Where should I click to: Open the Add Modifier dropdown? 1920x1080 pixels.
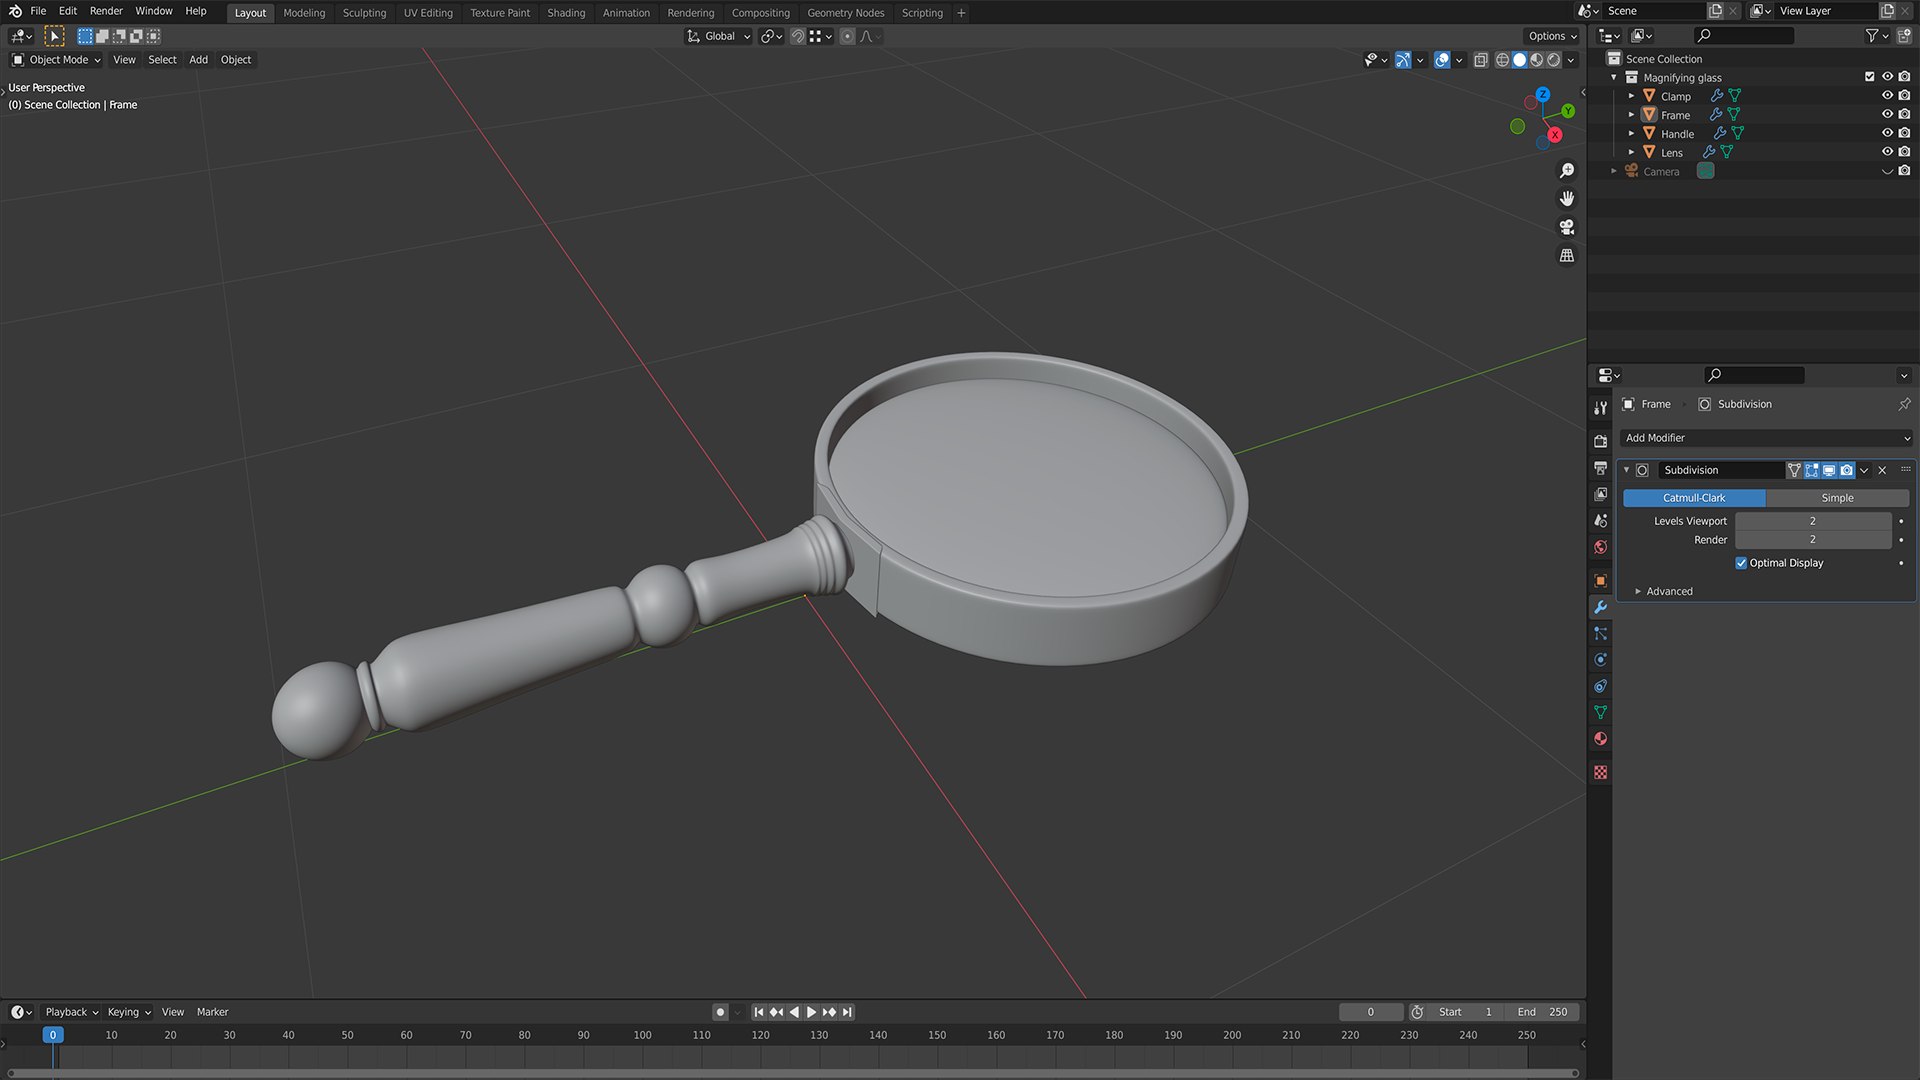coord(1766,438)
